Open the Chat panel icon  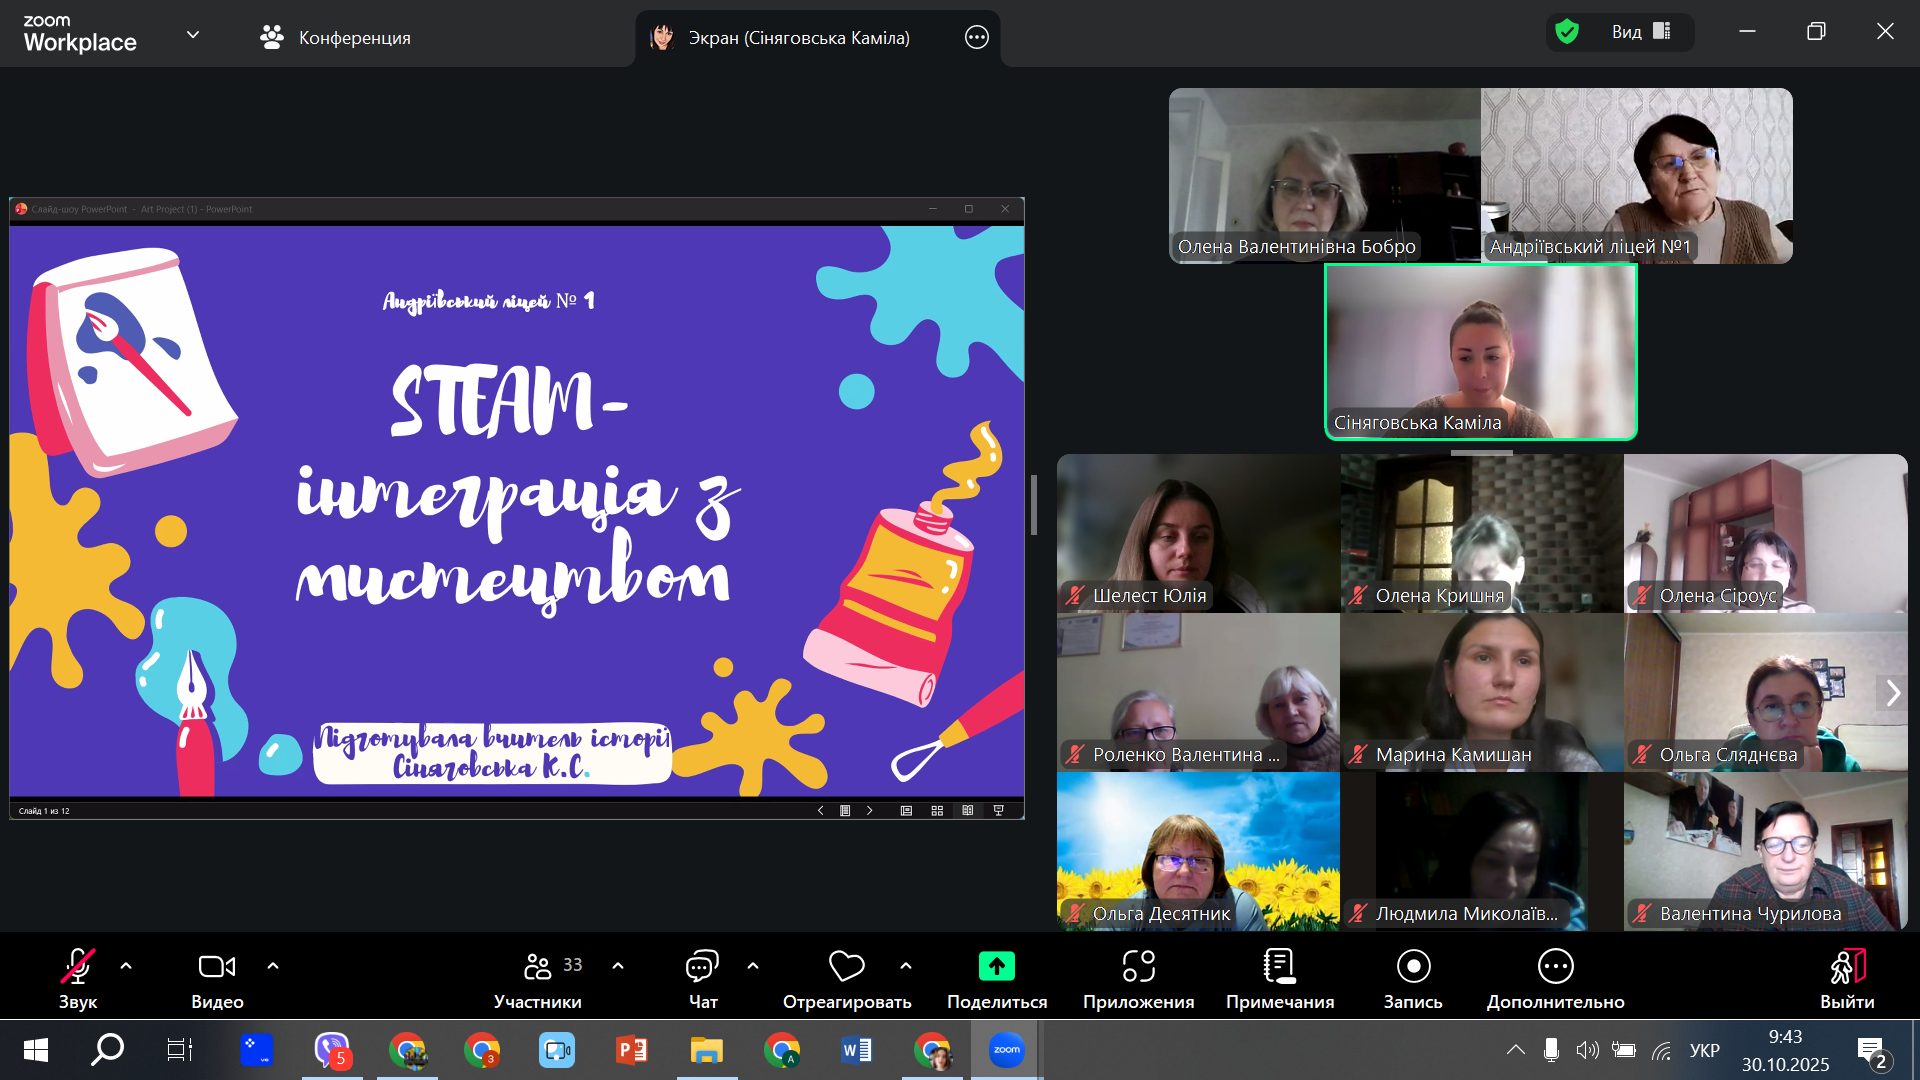pos(702,967)
